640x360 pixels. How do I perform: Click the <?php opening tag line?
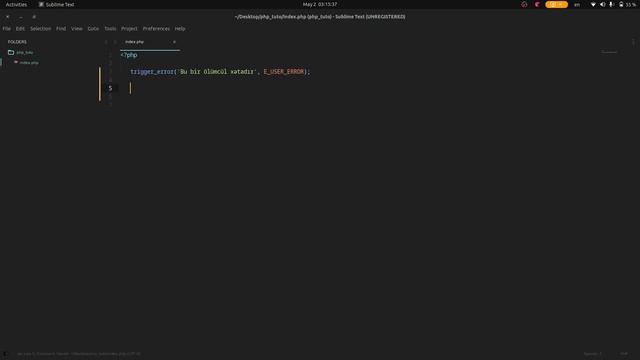(129, 55)
